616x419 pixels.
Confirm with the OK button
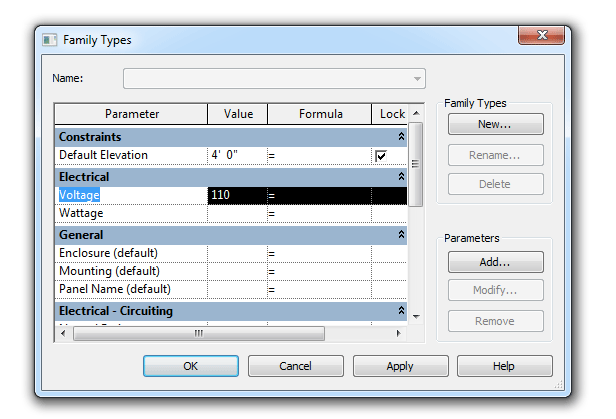click(x=191, y=366)
